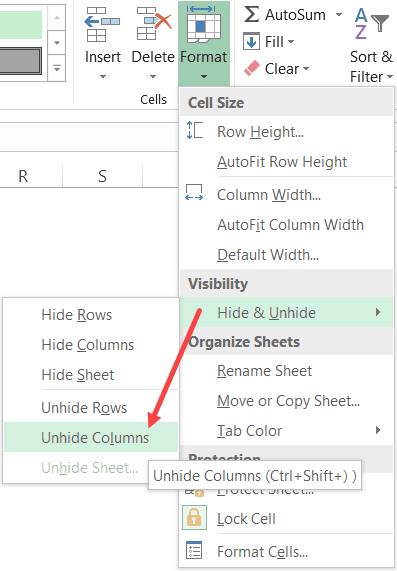Expand the AutoSum dropdown arrow
397x571 pixels.
click(339, 15)
